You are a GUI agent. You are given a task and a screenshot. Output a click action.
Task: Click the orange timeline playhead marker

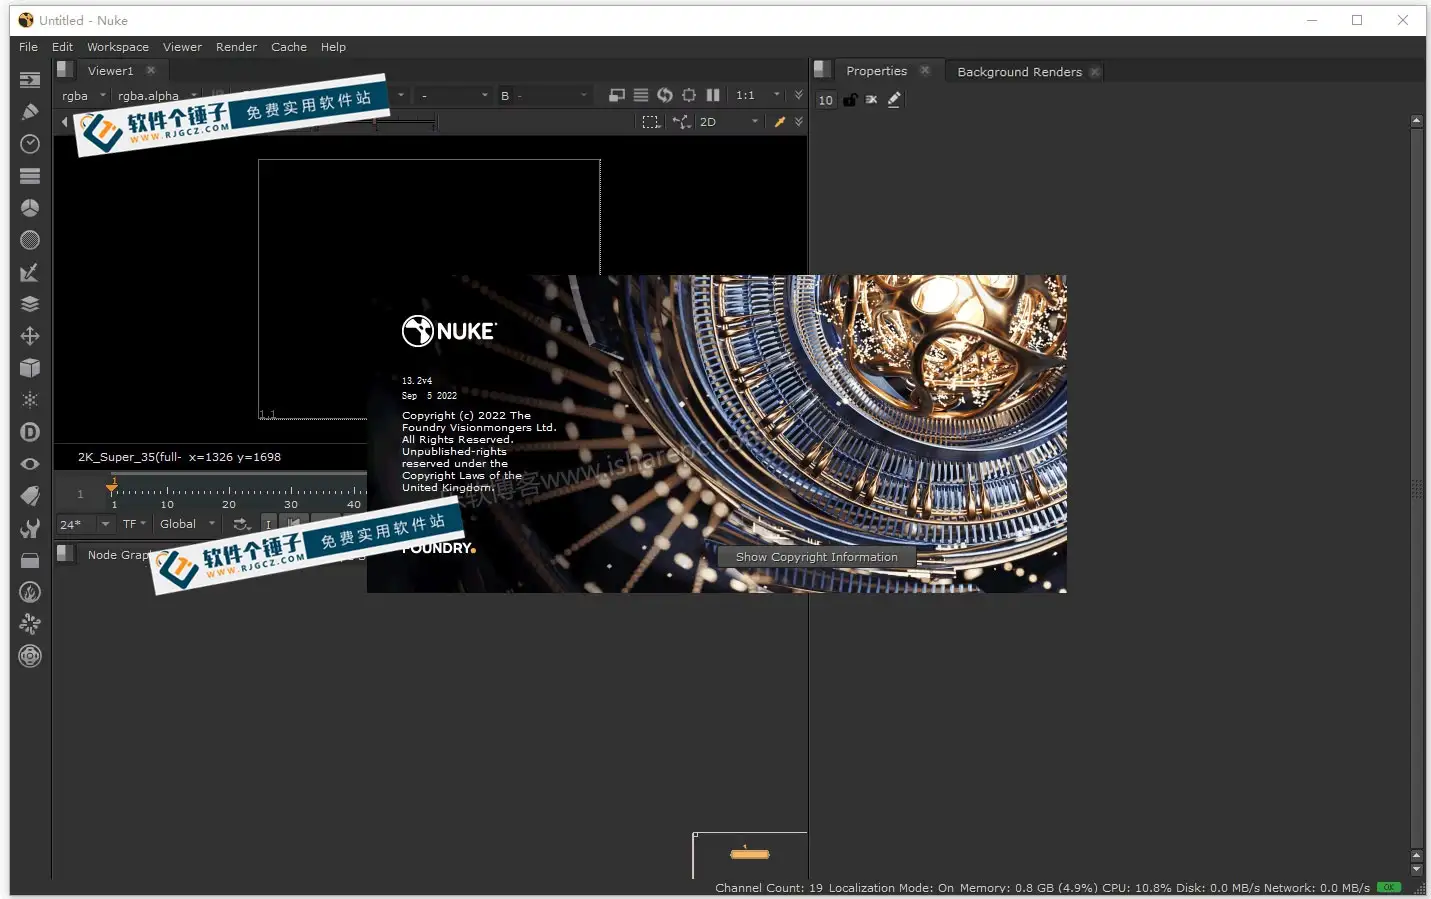[112, 486]
